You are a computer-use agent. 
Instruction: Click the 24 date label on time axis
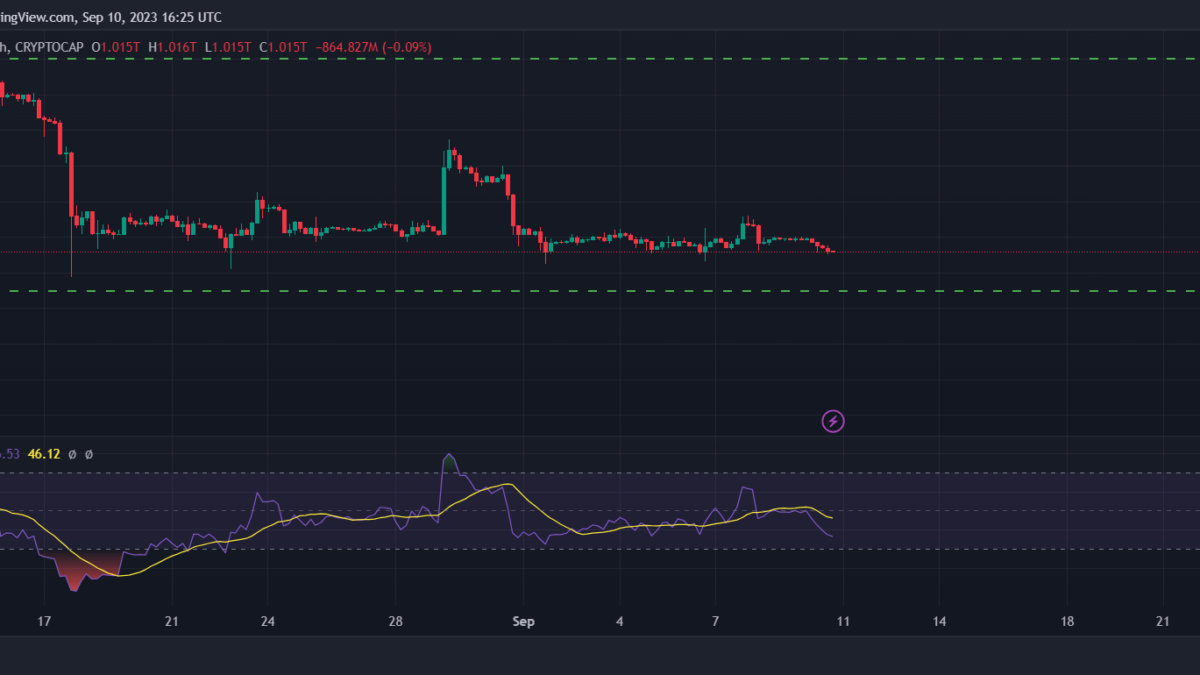tap(268, 621)
